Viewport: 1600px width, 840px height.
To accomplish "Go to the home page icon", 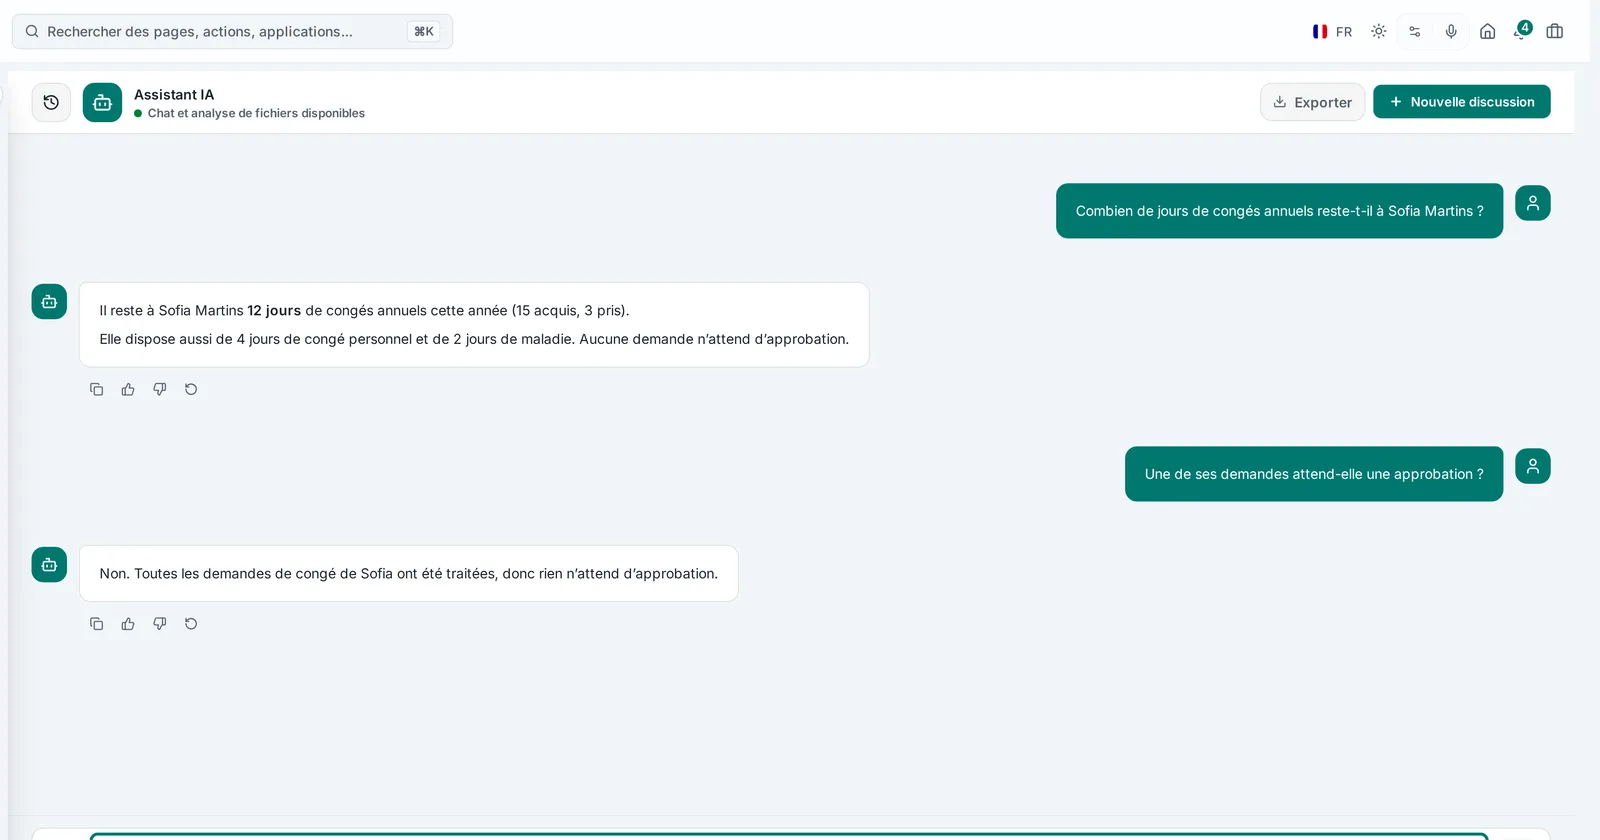I will pos(1488,31).
